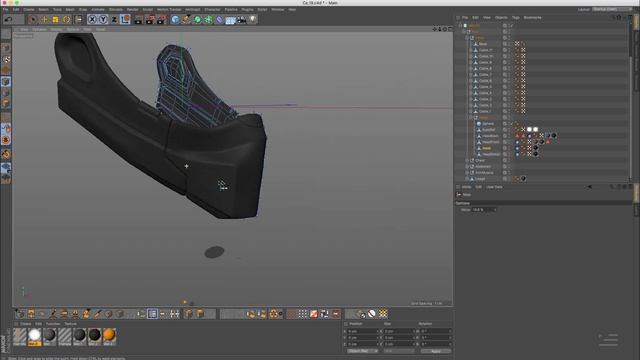Add a Cube primitive object
Viewport: 640px width, 360px height.
[x=175, y=19]
